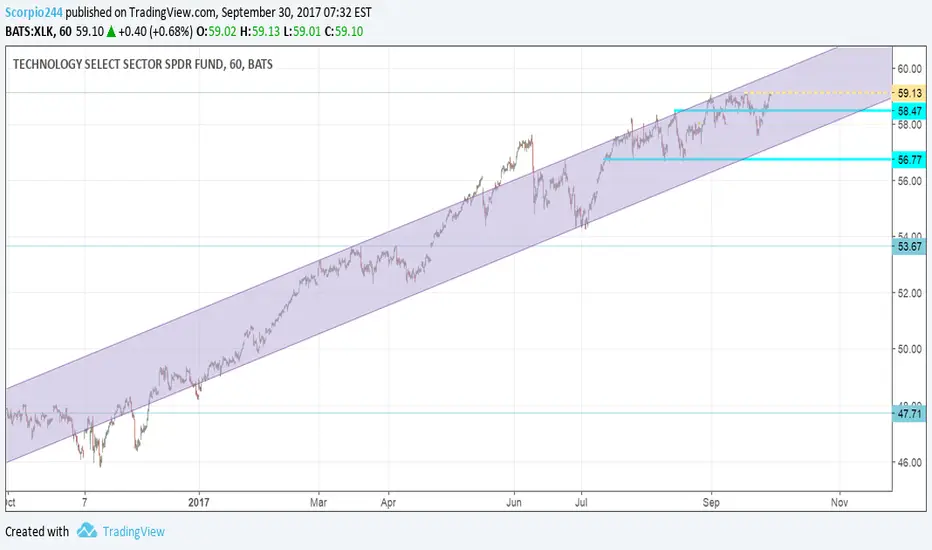
Task: Click the L:59.01 low value
Action: click(x=303, y=31)
